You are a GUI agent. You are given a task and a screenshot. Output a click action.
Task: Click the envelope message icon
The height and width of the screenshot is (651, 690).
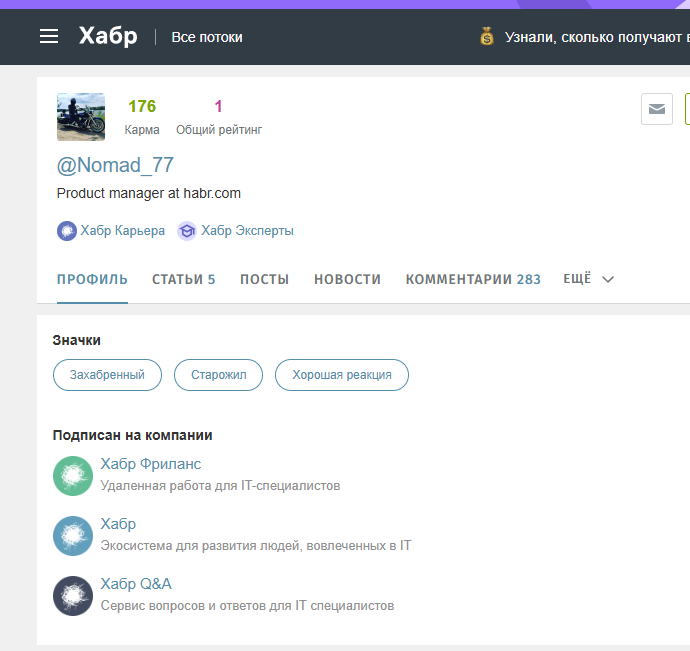click(x=657, y=109)
